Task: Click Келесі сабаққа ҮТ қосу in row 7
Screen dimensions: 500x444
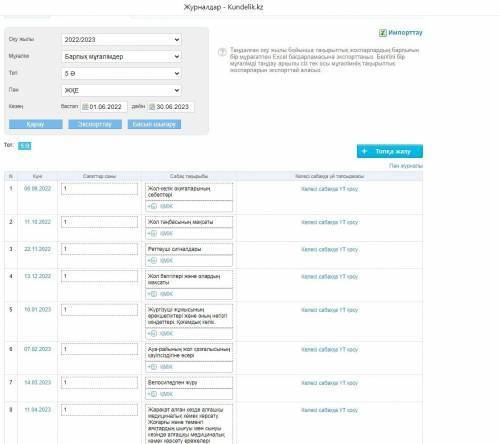Action: pos(329,383)
